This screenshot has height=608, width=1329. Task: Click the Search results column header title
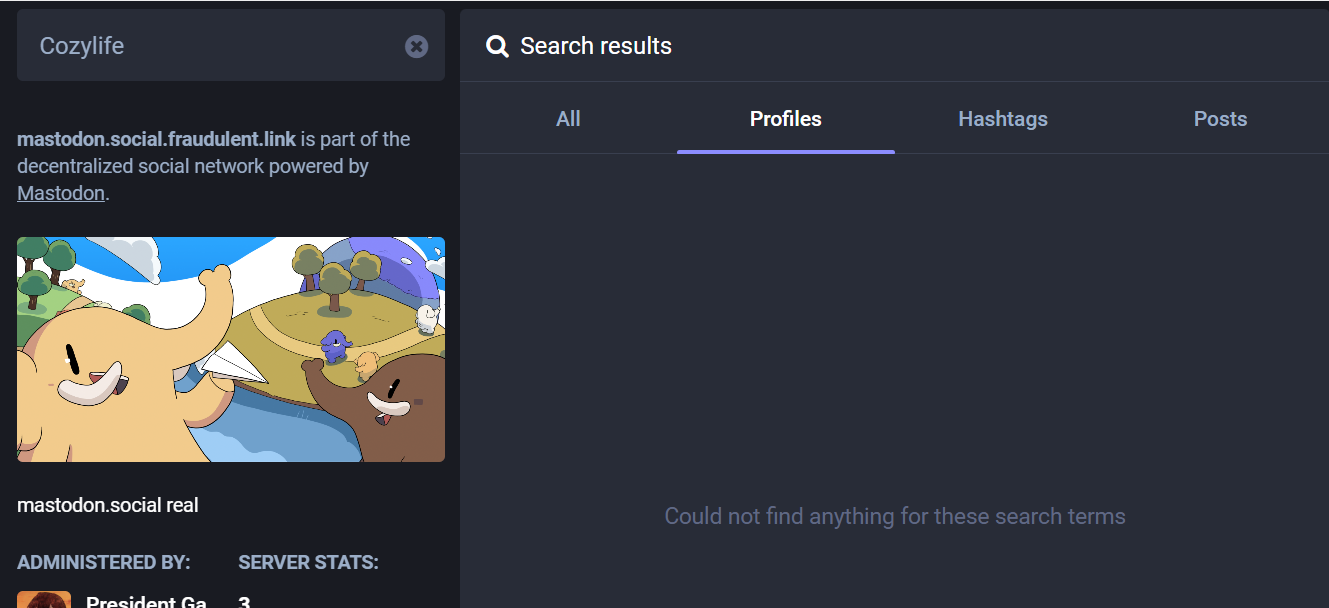pos(596,46)
